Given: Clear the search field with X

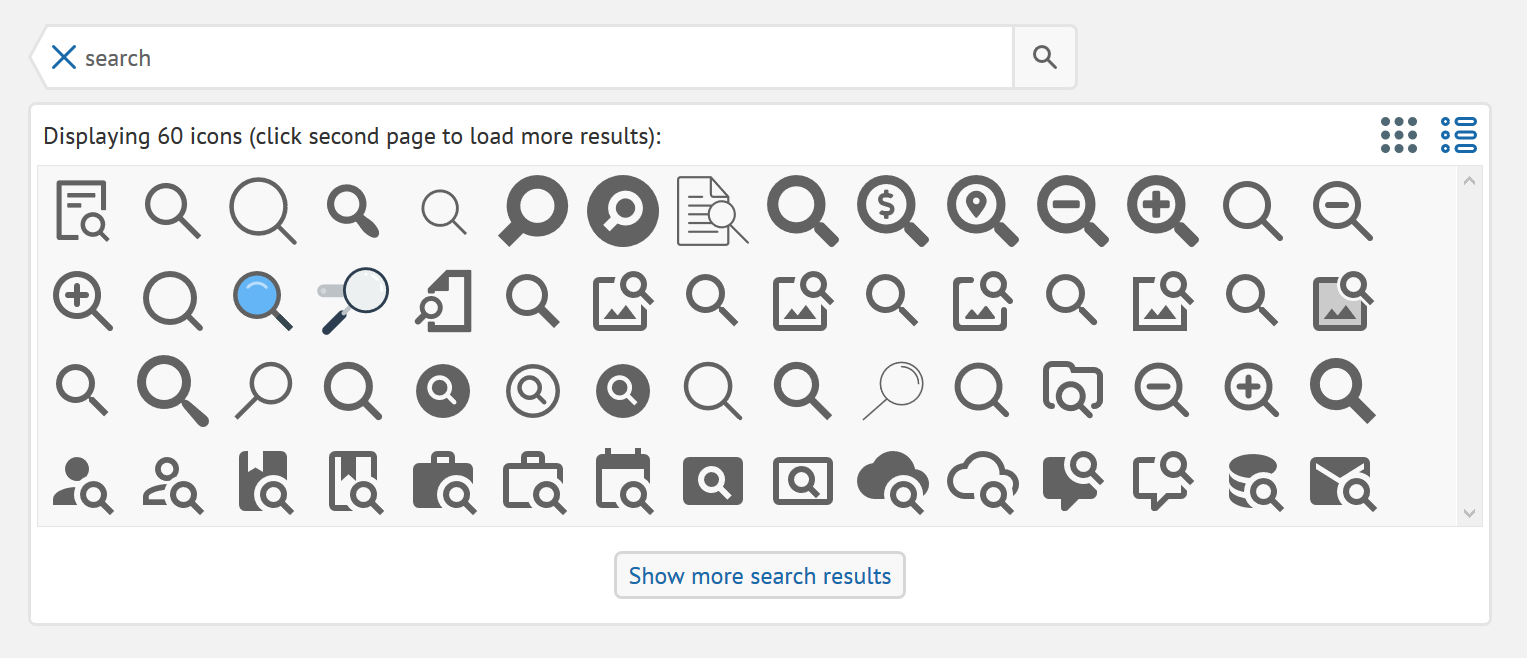Looking at the screenshot, I should (x=64, y=58).
